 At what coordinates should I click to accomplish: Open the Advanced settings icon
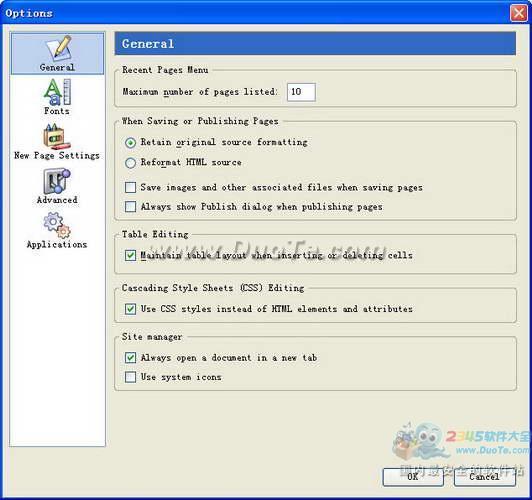click(57, 181)
